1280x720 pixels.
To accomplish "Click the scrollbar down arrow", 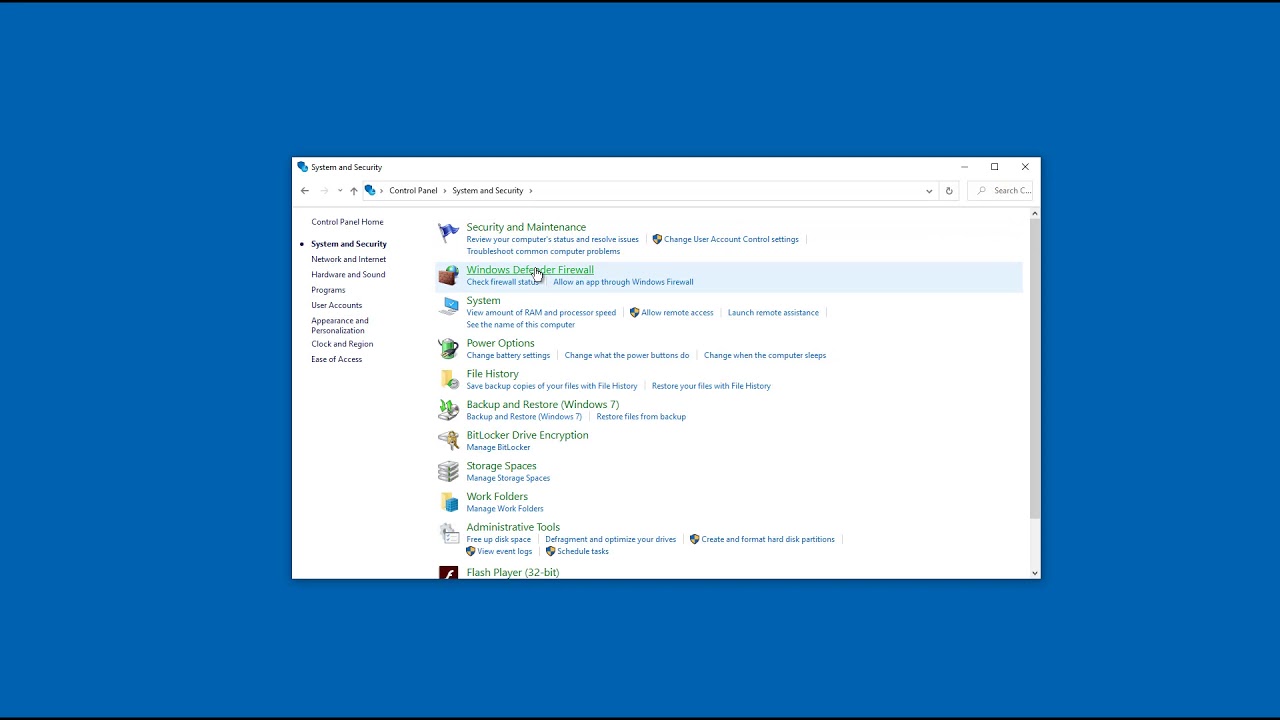I will [1034, 573].
